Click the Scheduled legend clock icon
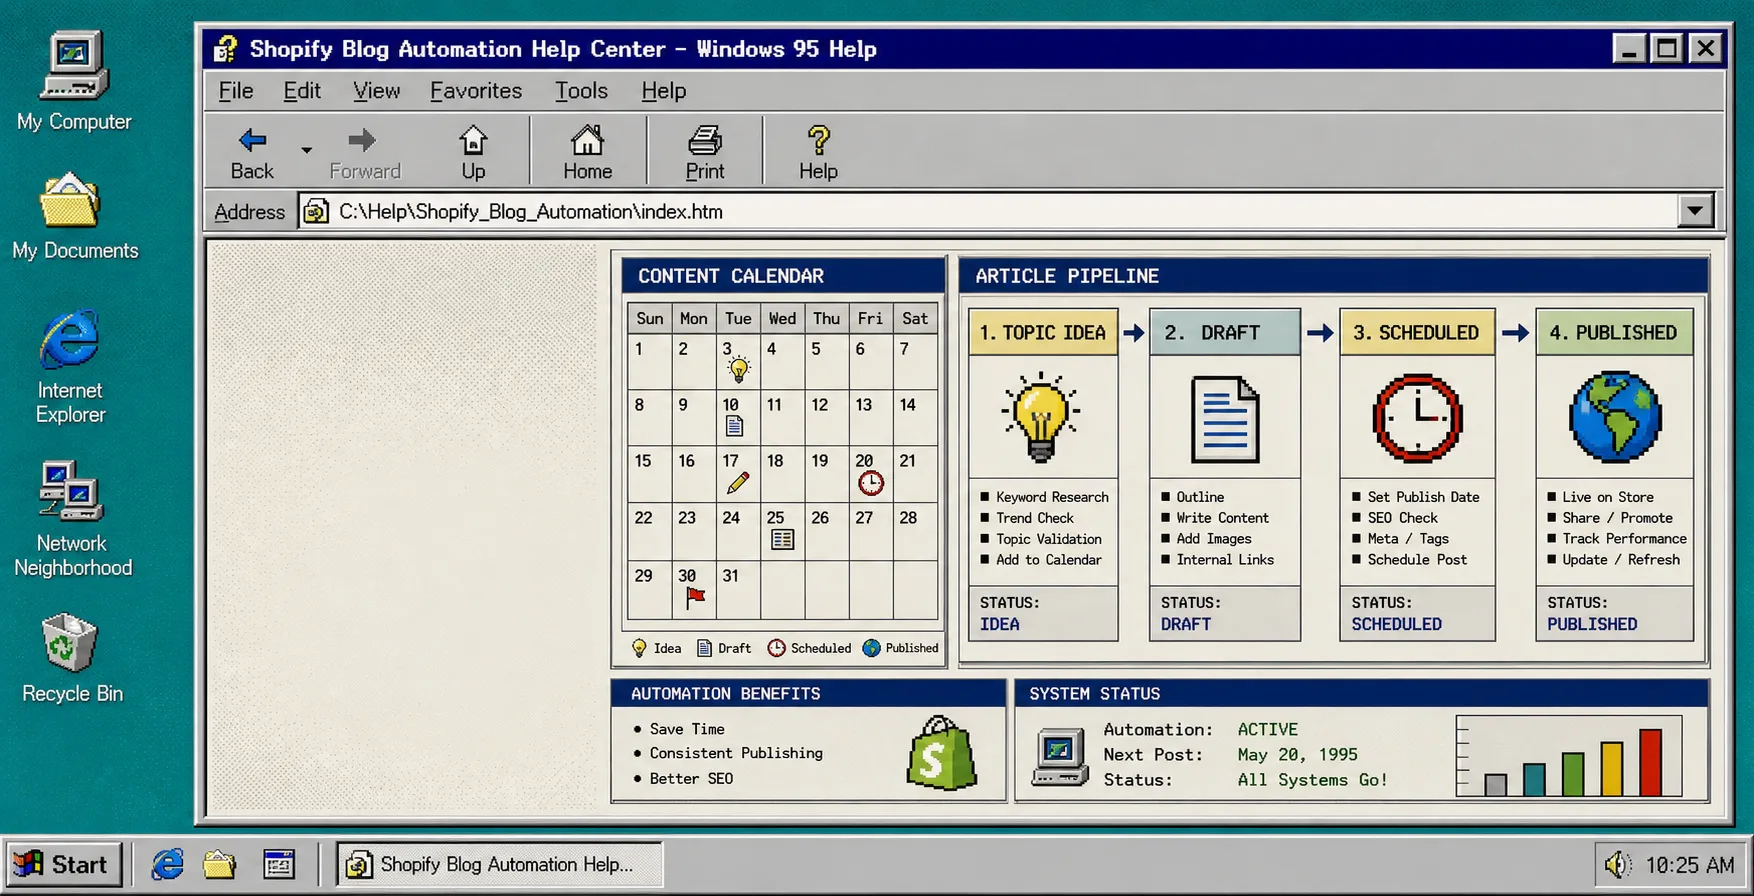Viewport: 1754px width, 896px height. click(776, 648)
